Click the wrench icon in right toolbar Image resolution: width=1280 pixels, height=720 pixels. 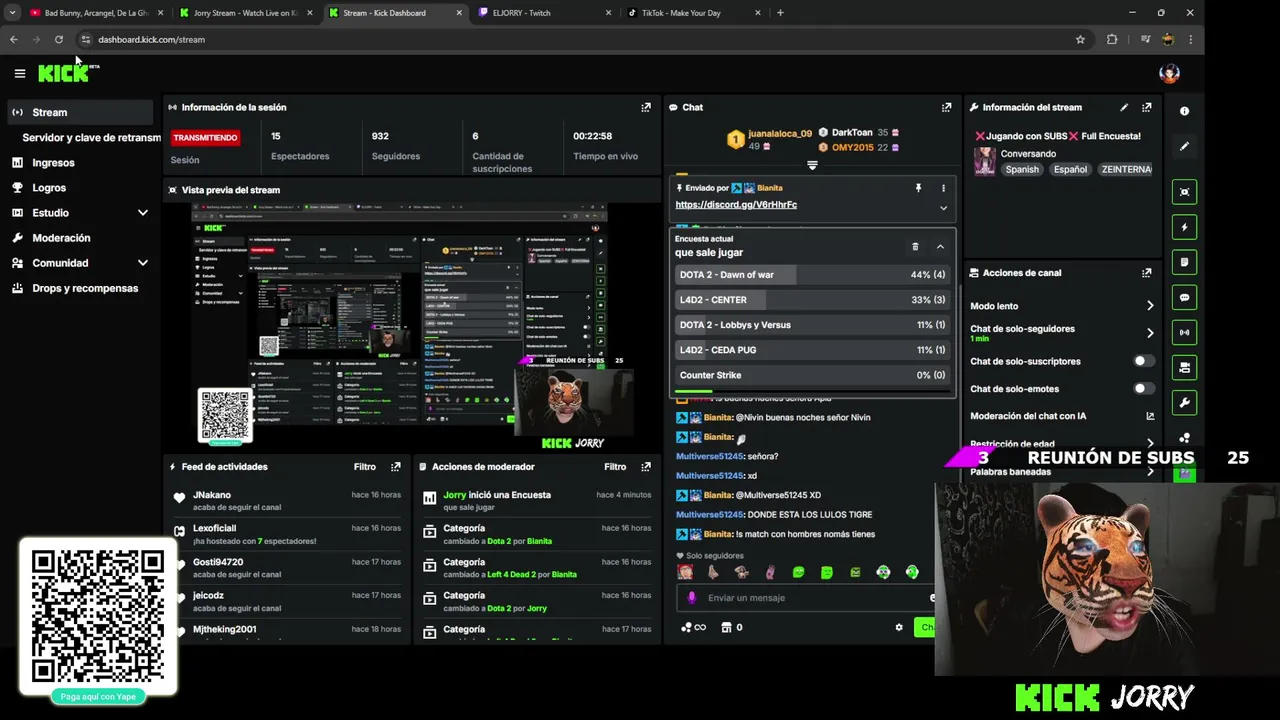(1184, 402)
